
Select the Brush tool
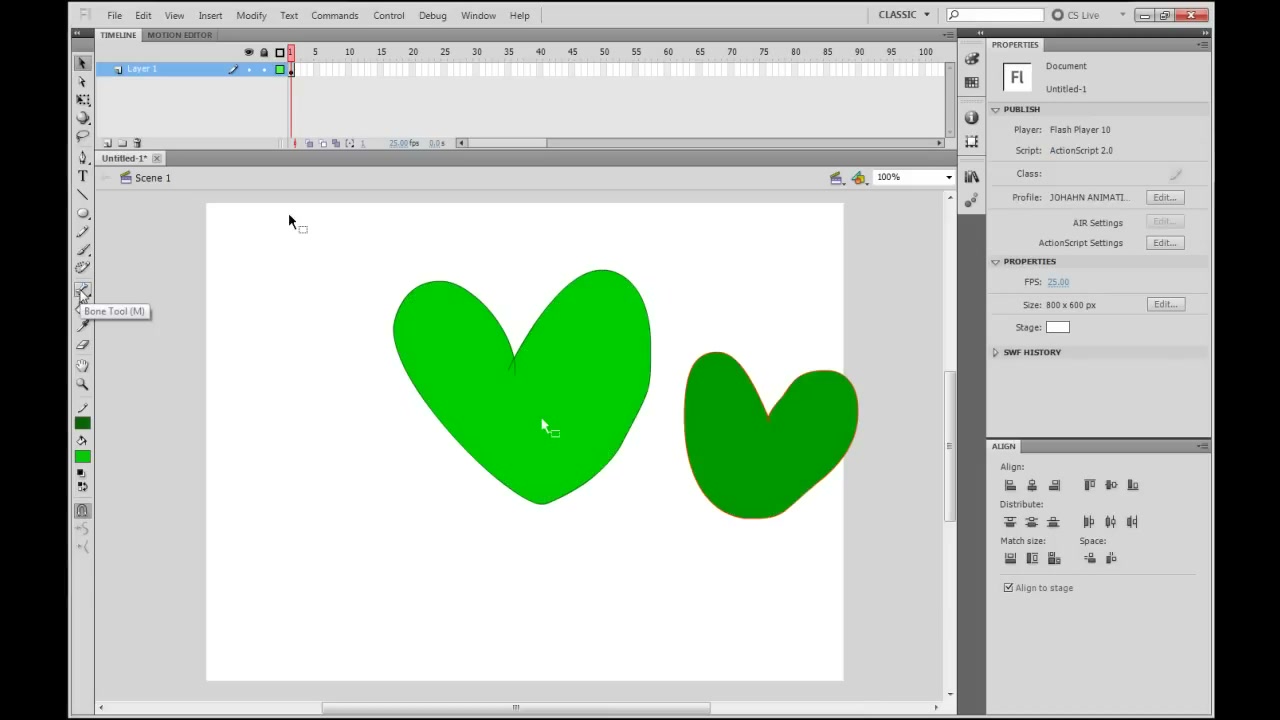(83, 249)
